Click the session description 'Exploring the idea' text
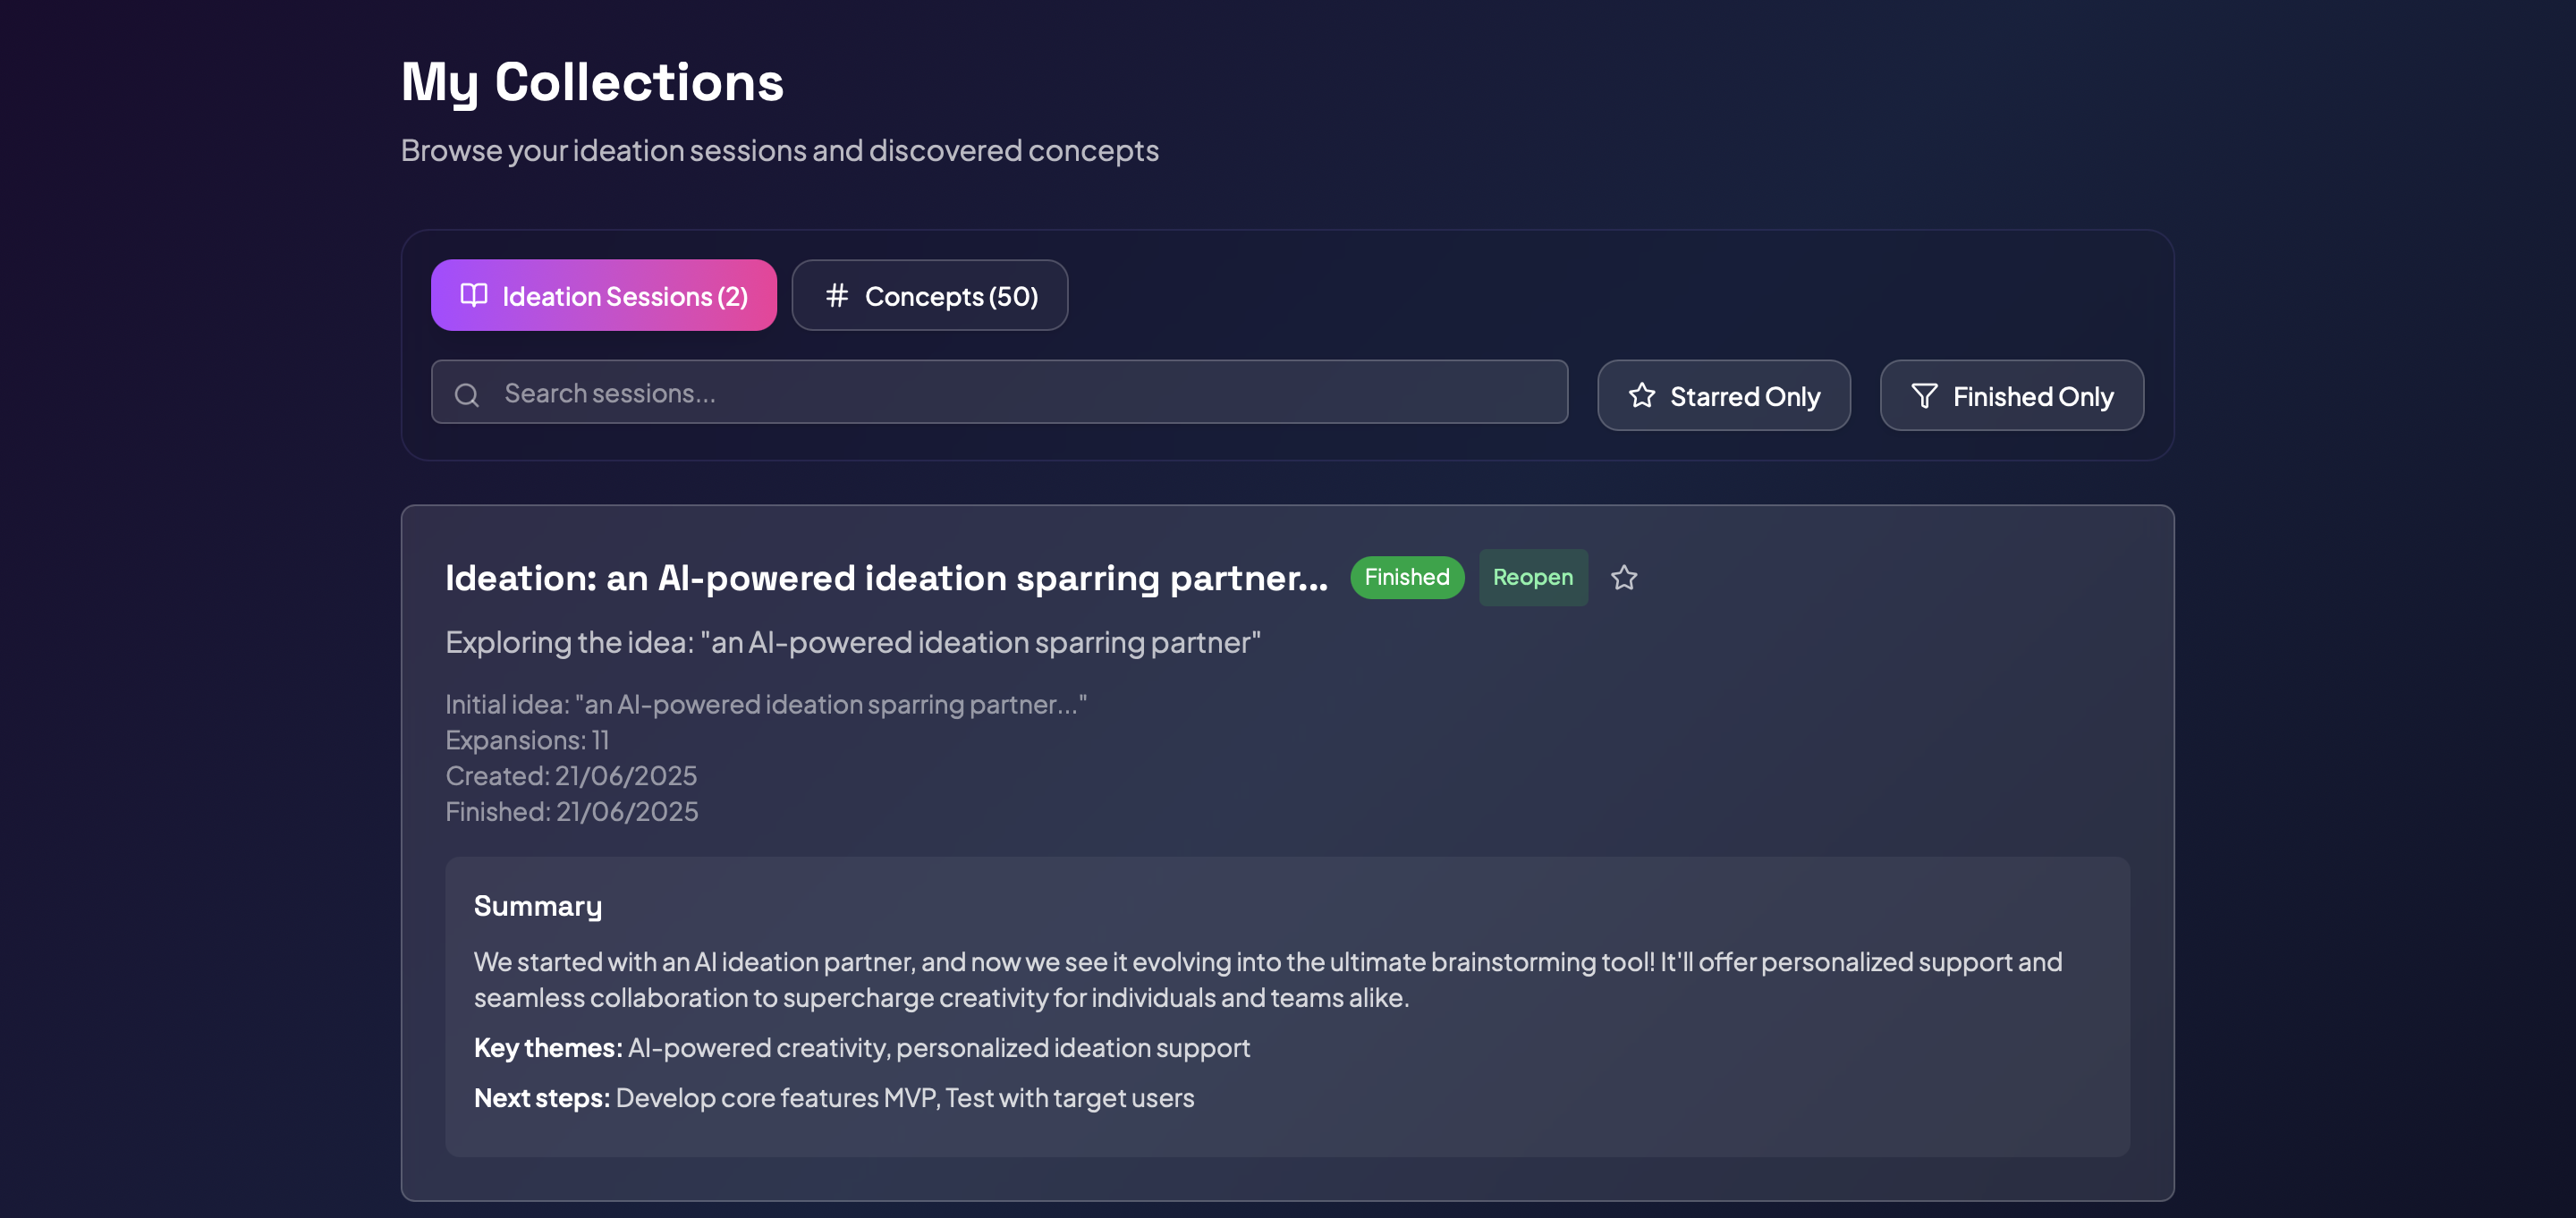This screenshot has width=2576, height=1218. [853, 642]
